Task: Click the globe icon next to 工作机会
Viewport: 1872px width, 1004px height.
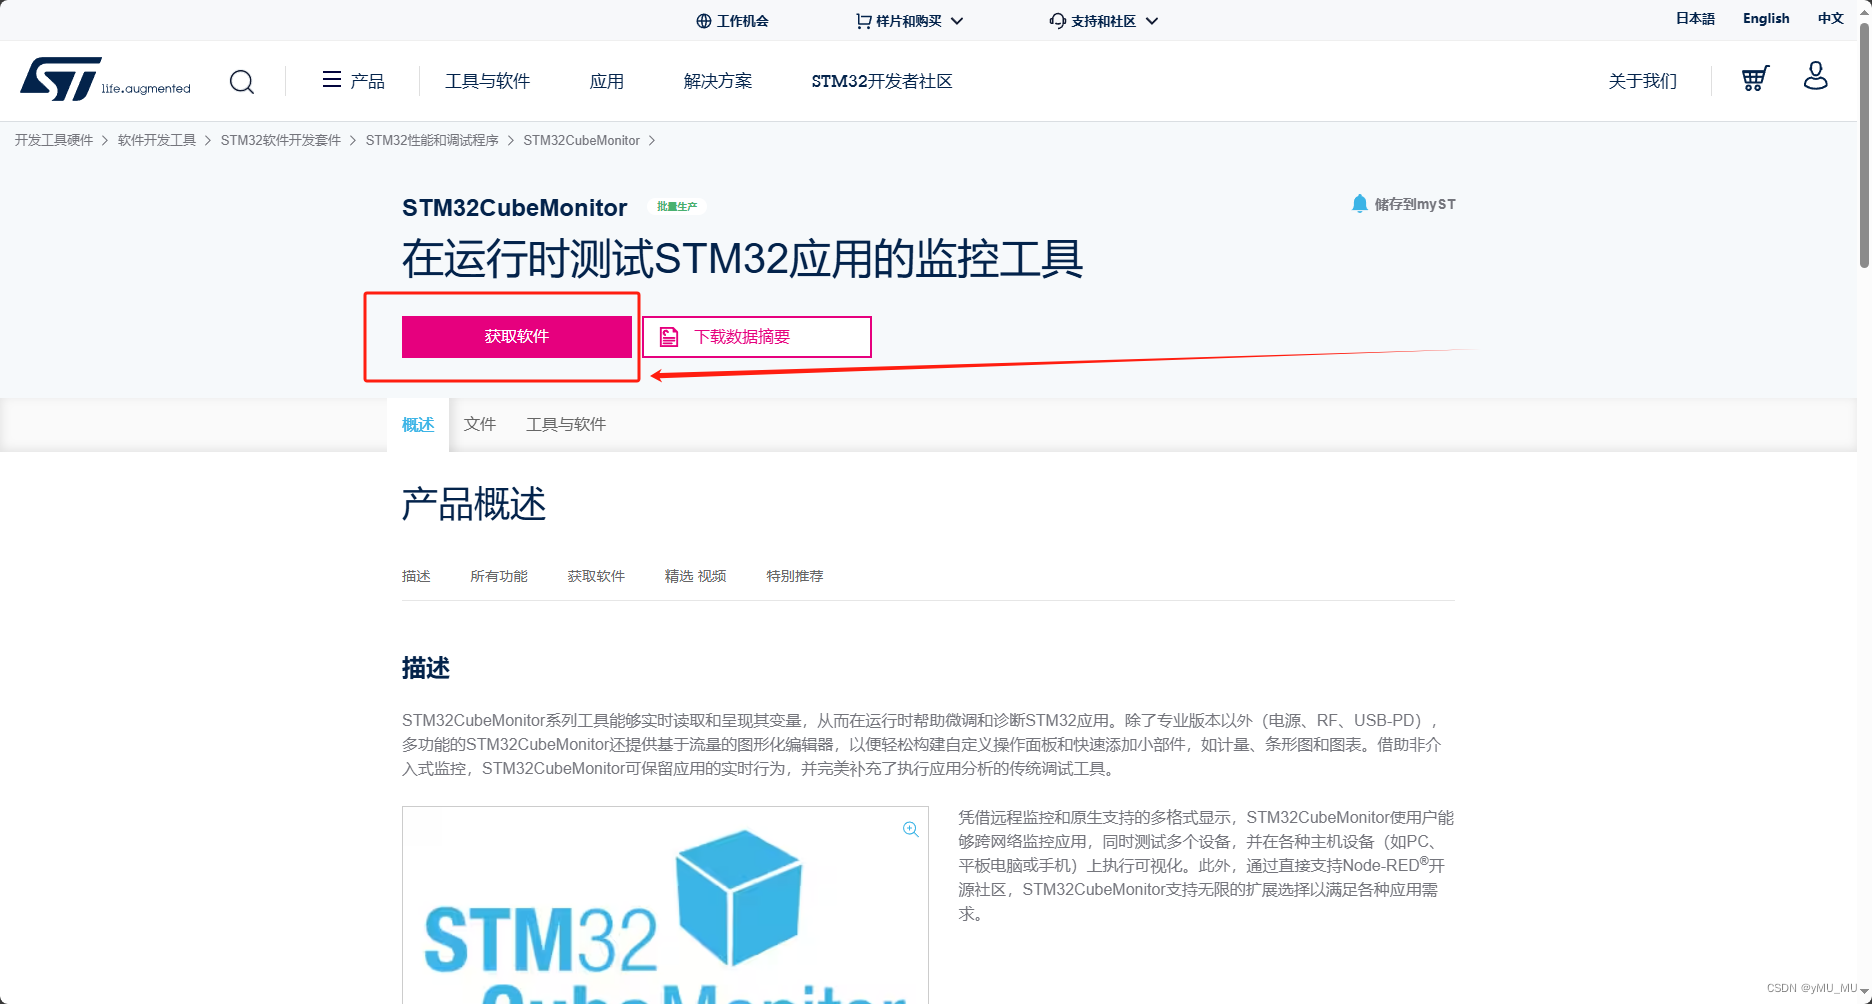Action: [x=702, y=20]
